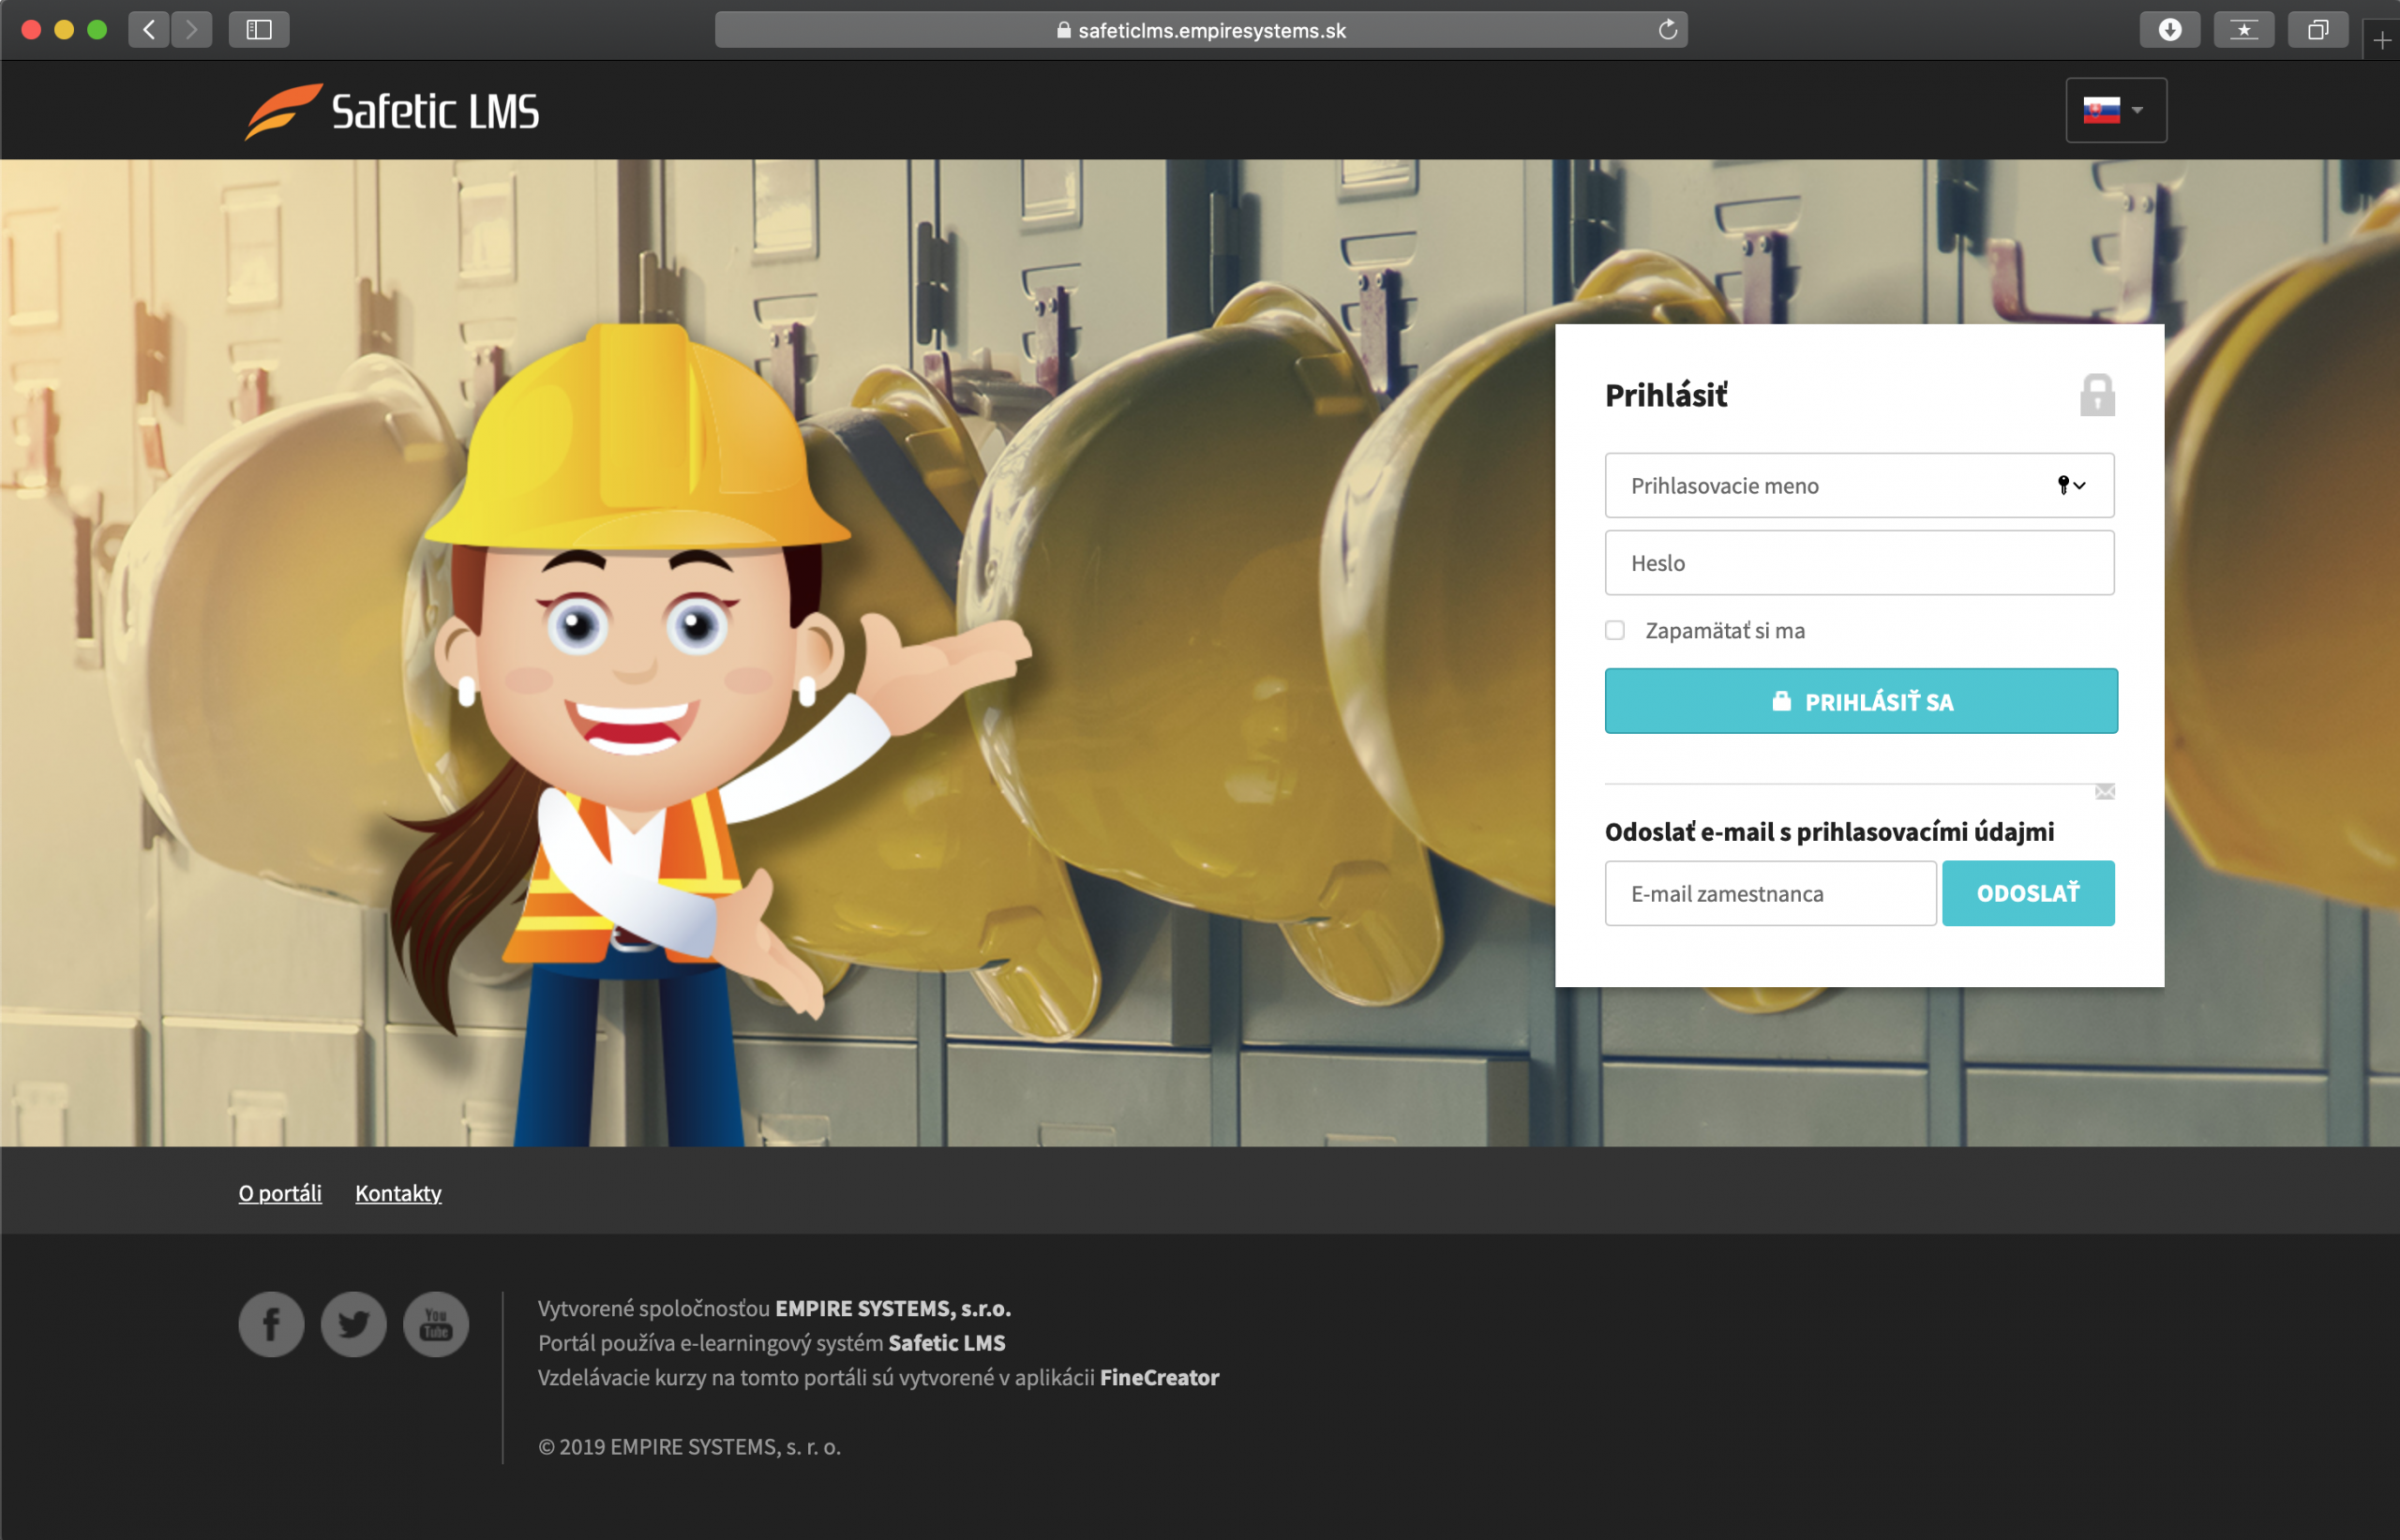
Task: Focus the E-mail zamestnanca field
Action: 1770,893
